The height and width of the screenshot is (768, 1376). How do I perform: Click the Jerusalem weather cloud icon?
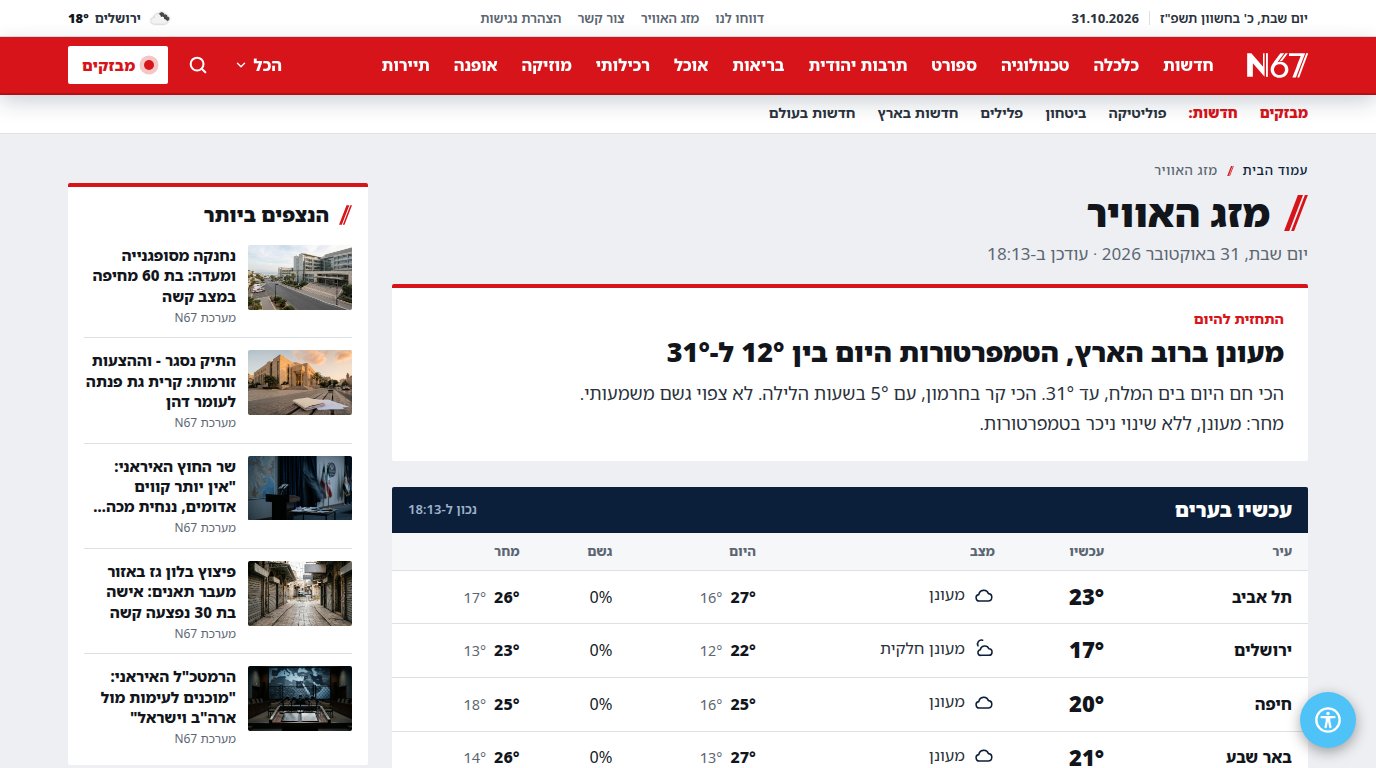click(x=159, y=18)
